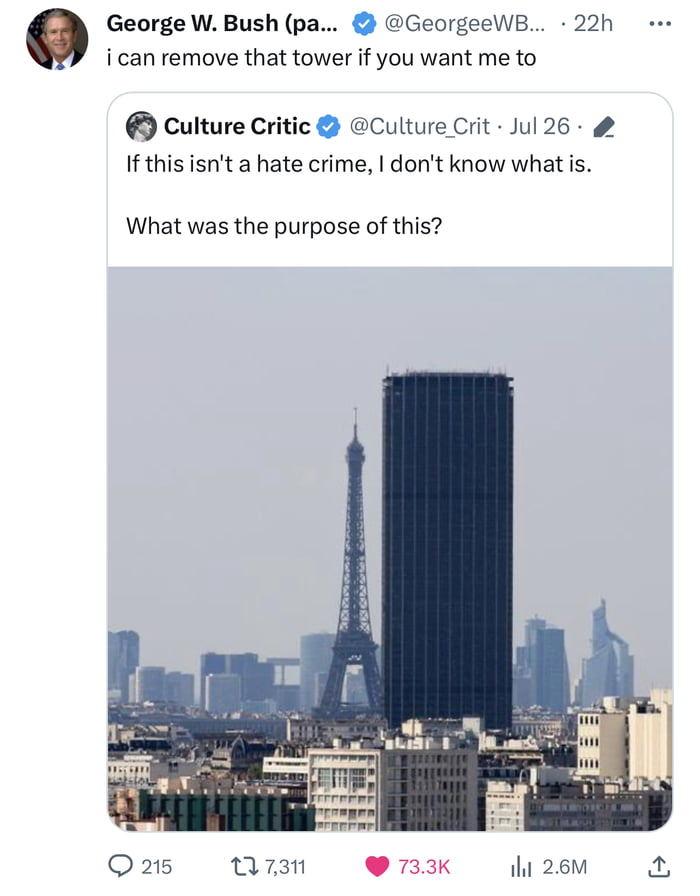Enlarge the Paris skyline tower photo
700x896 pixels.
click(390, 549)
